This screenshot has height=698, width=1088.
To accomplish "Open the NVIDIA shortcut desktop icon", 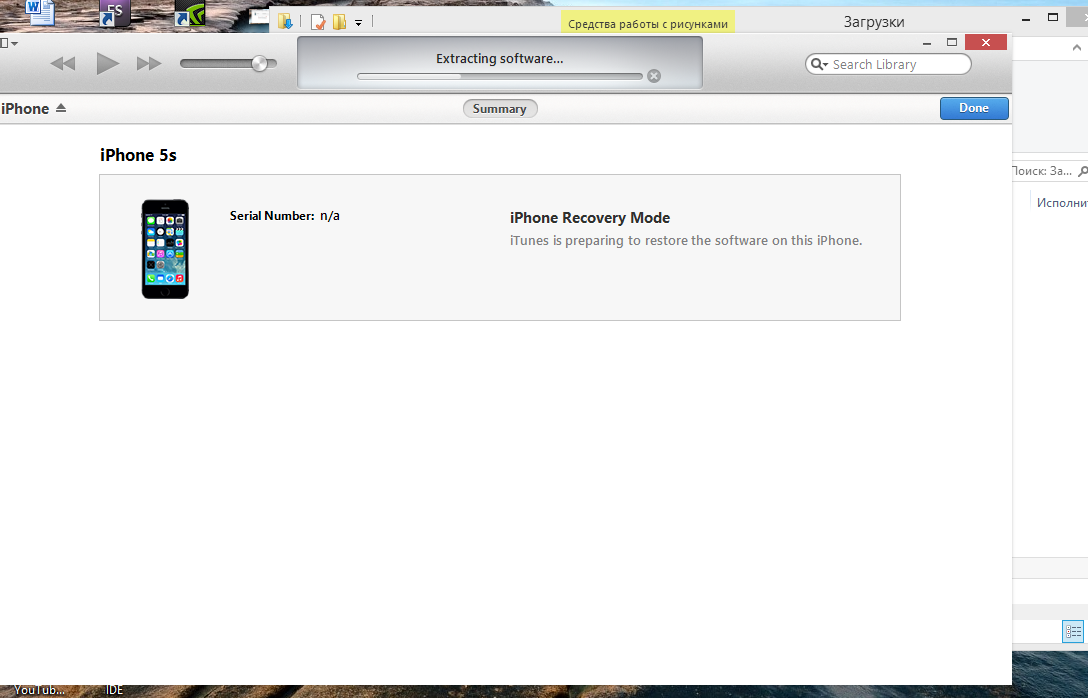I will [189, 13].
